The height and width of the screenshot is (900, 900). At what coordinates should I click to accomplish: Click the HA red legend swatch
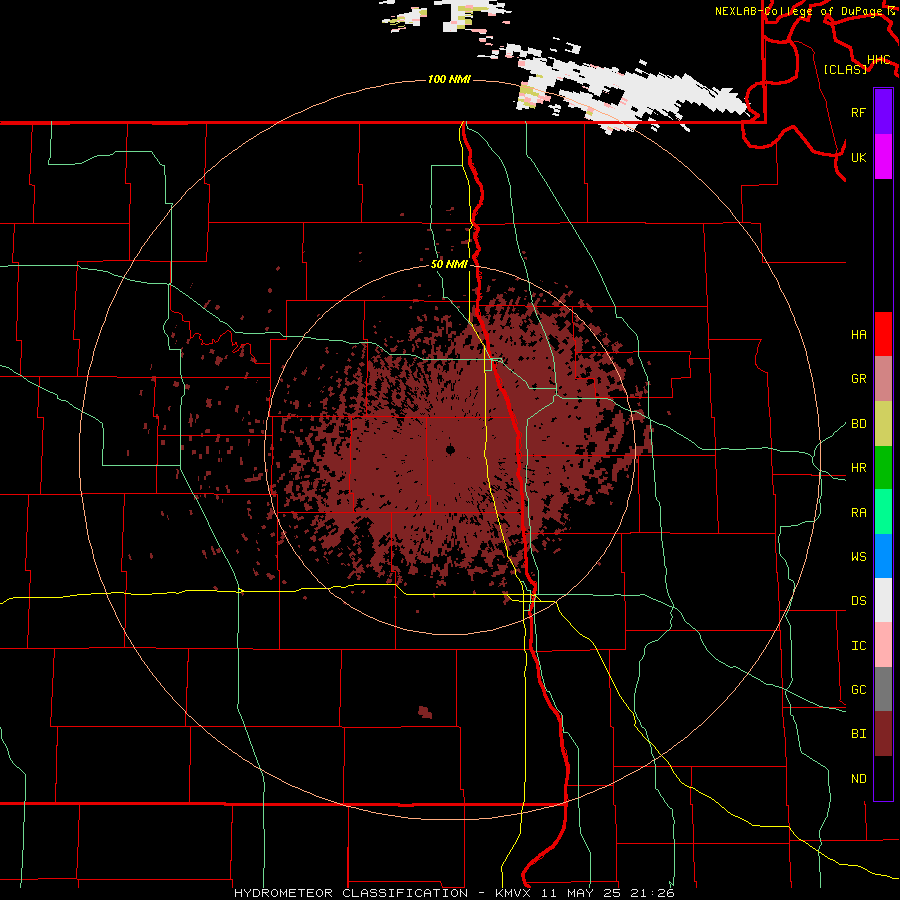(x=883, y=334)
